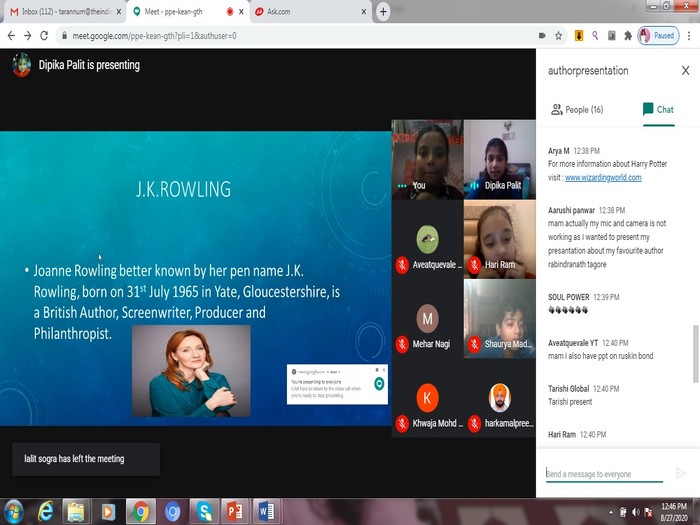700x525 pixels.
Task: Click Dipika Palit's presenter avatar
Action: point(21,65)
